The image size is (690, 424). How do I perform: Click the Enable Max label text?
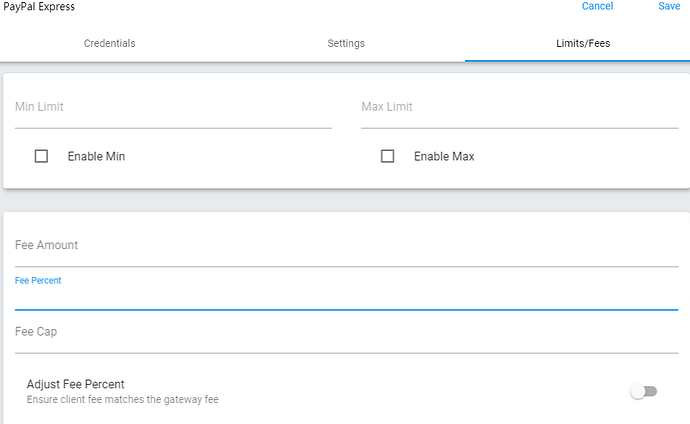coord(444,157)
